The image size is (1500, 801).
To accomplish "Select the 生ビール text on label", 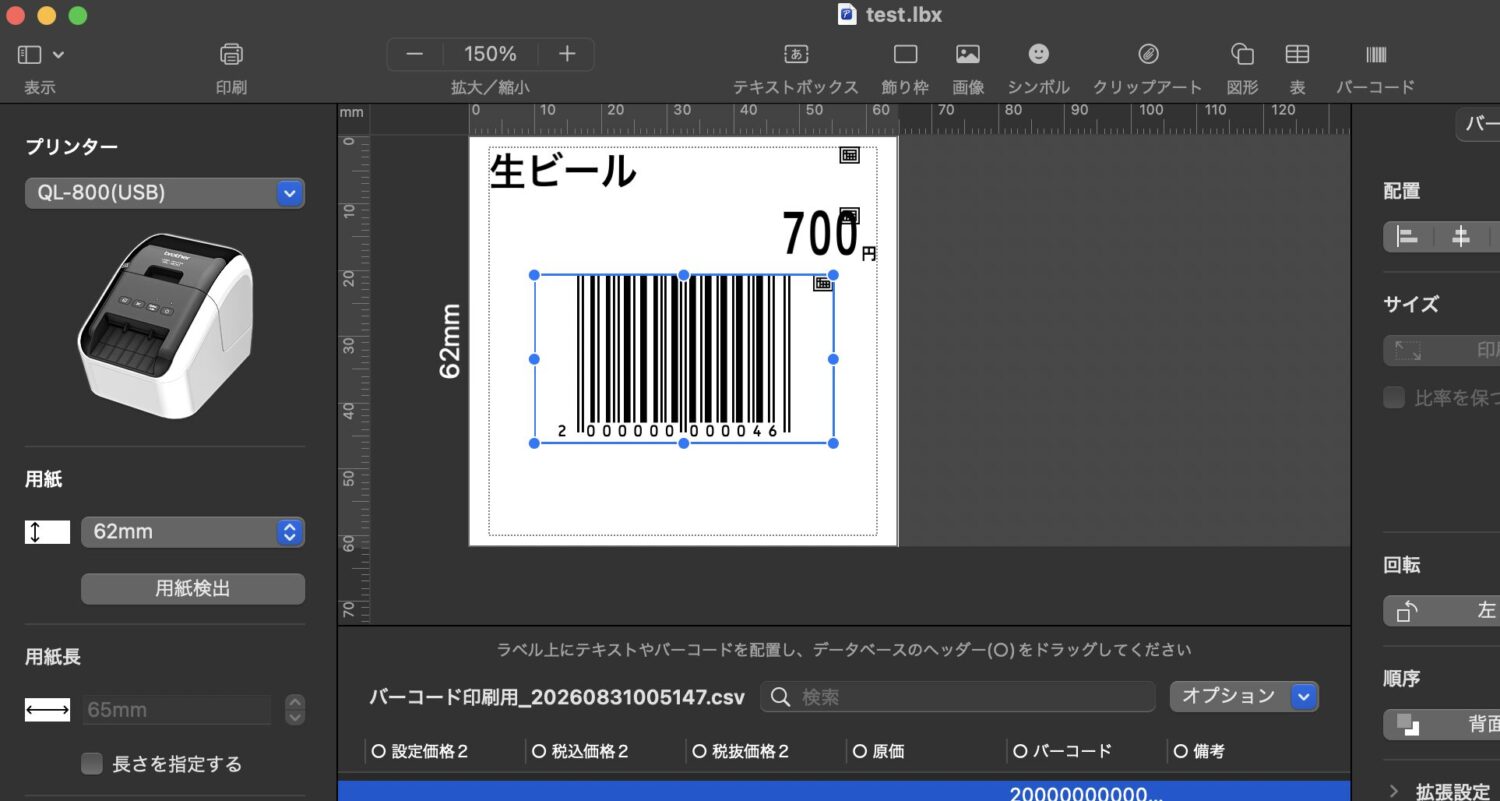I will point(563,171).
